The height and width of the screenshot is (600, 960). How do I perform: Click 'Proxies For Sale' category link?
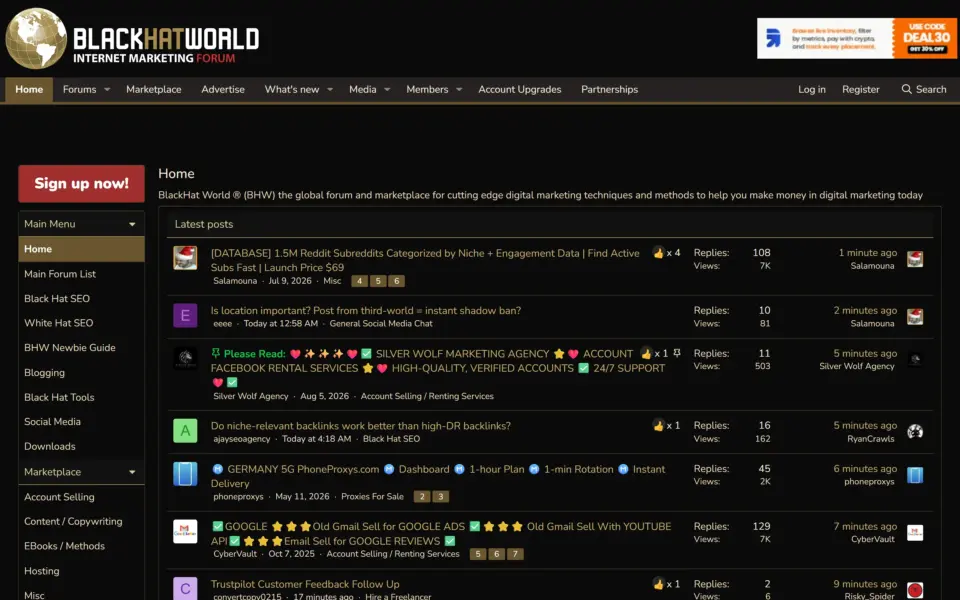point(372,497)
